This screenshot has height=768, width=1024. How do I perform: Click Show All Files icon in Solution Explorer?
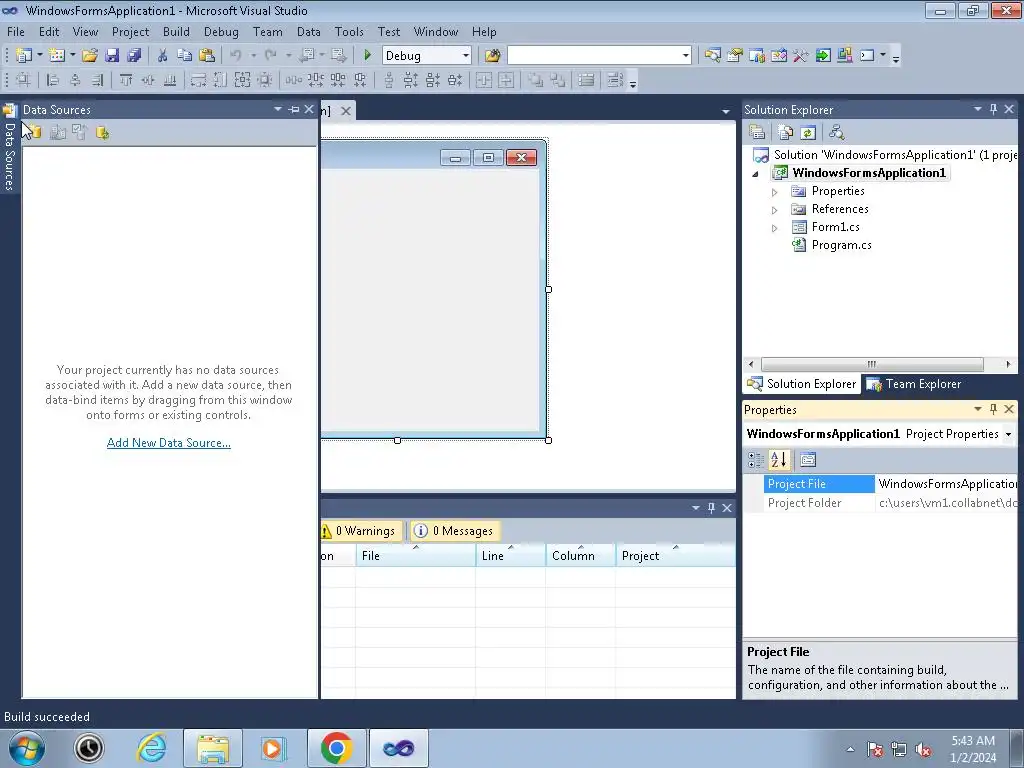click(x=786, y=133)
